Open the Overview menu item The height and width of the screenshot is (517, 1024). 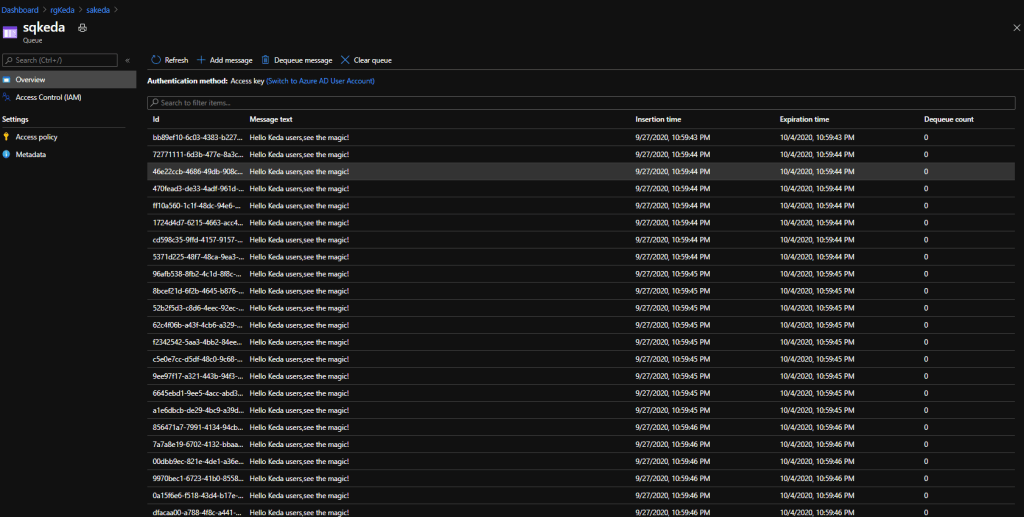pos(68,80)
